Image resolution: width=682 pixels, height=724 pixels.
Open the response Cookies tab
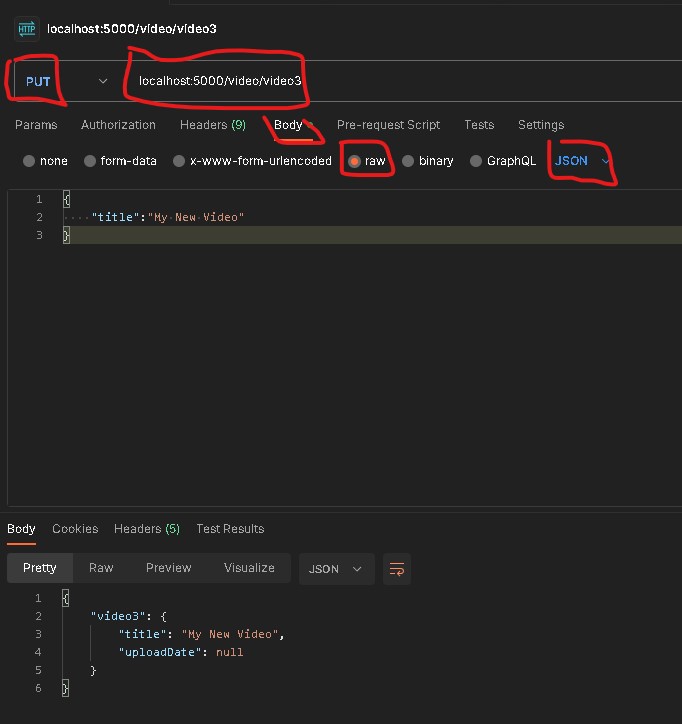(x=75, y=529)
